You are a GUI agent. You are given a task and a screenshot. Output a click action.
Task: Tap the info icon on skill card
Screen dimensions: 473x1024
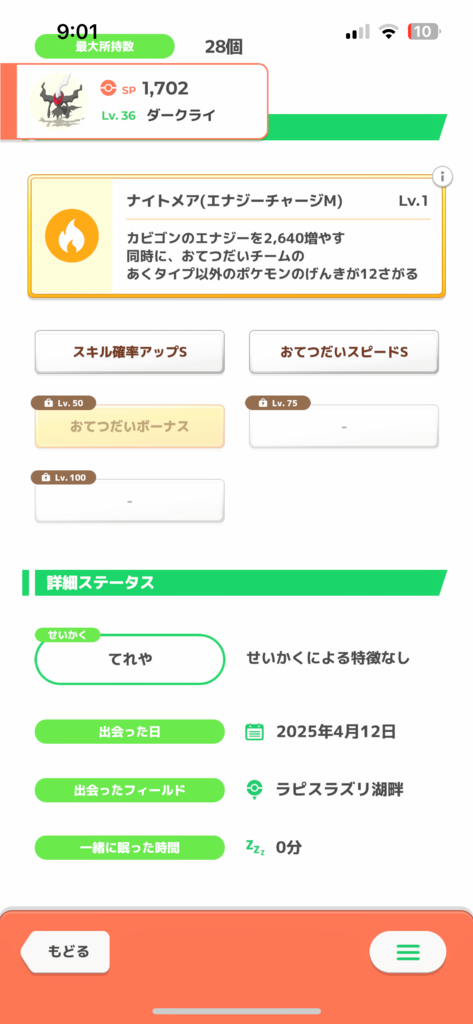pos(442,176)
